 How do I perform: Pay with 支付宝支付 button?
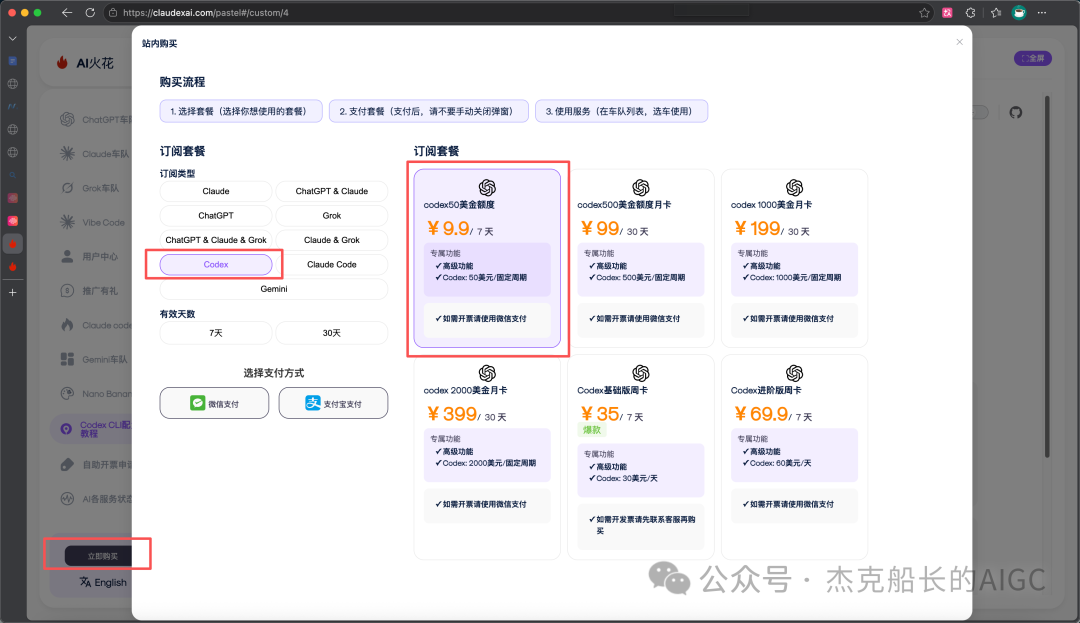click(x=333, y=403)
